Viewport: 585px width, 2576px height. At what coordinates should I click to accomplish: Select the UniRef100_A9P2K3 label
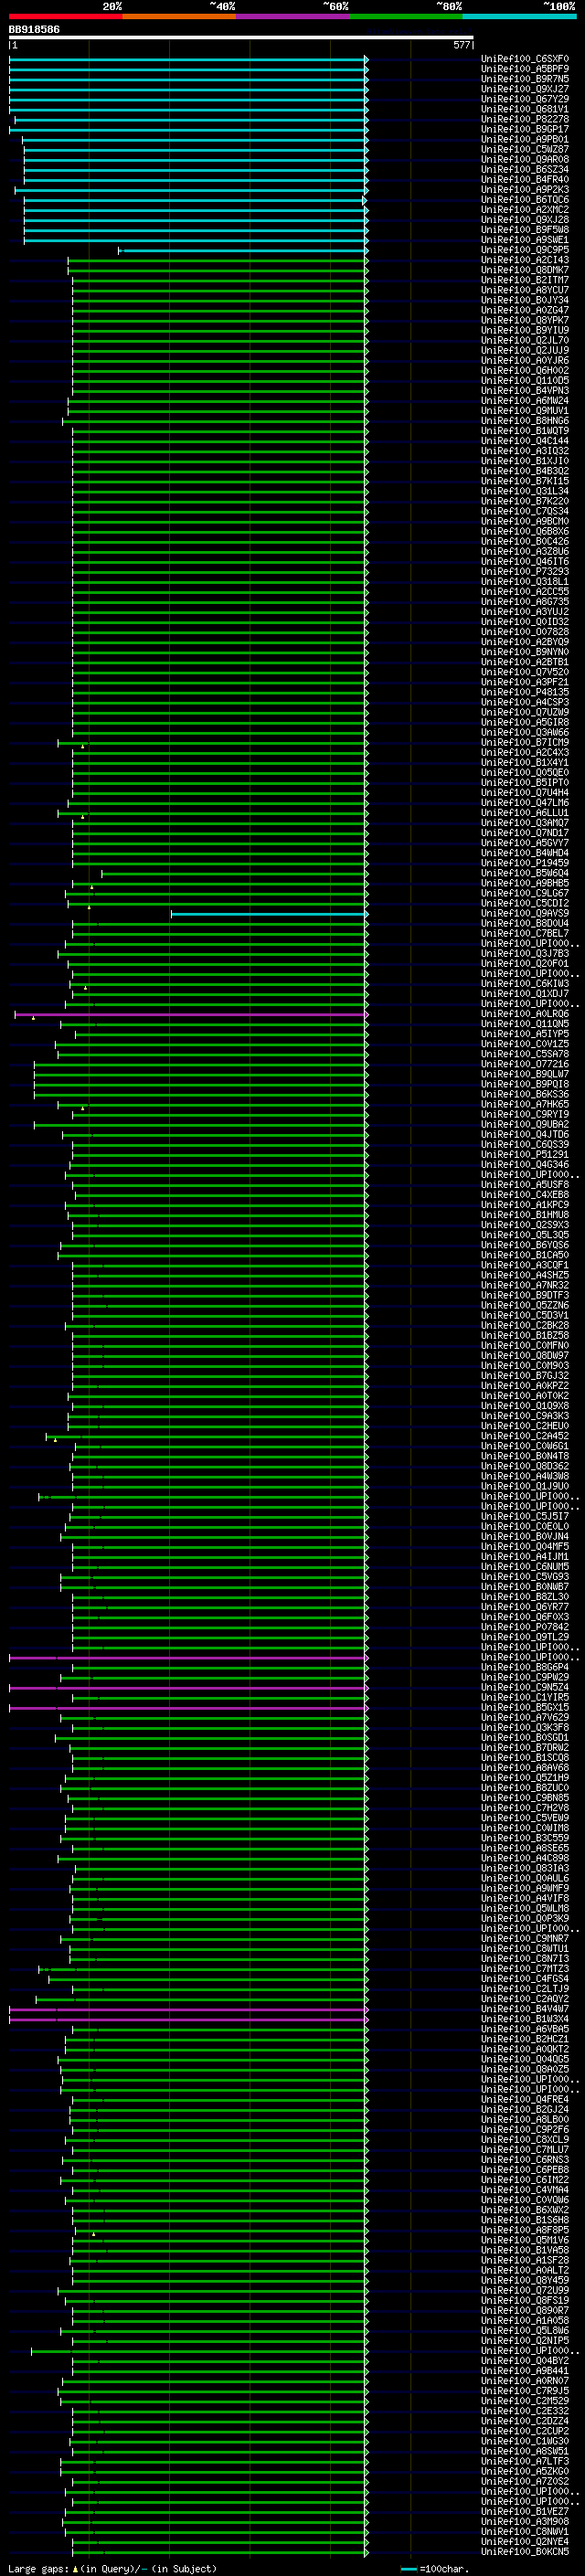pyautogui.click(x=525, y=190)
